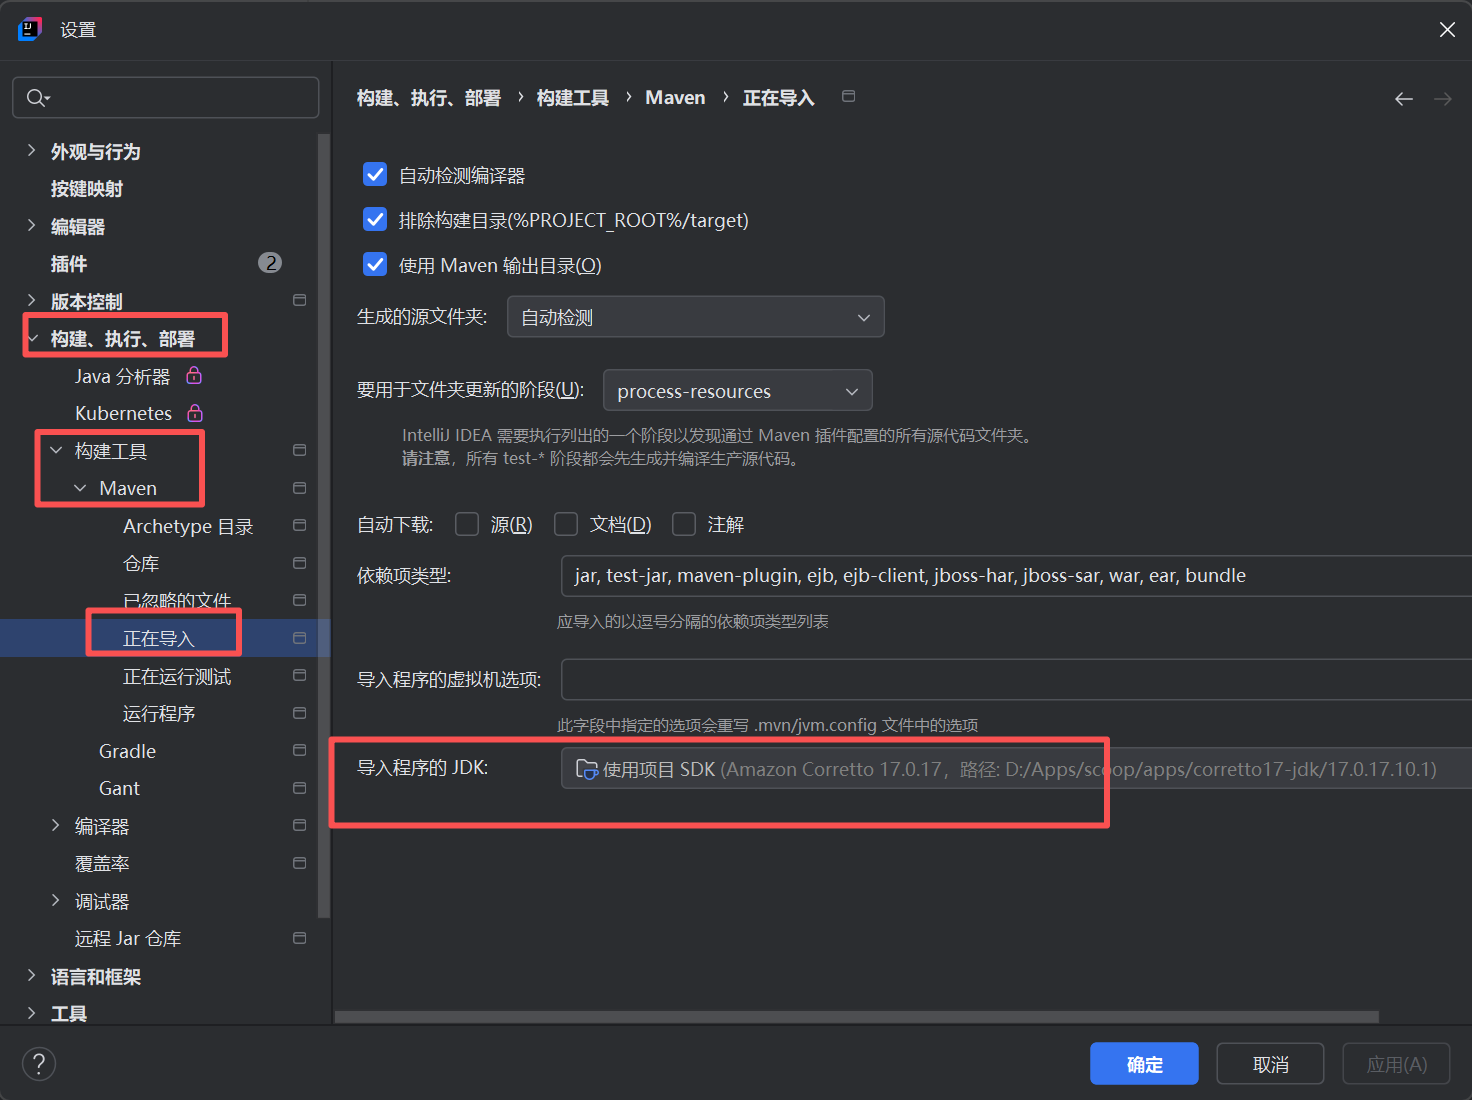Expand 外观与行为 tree node

point(31,151)
